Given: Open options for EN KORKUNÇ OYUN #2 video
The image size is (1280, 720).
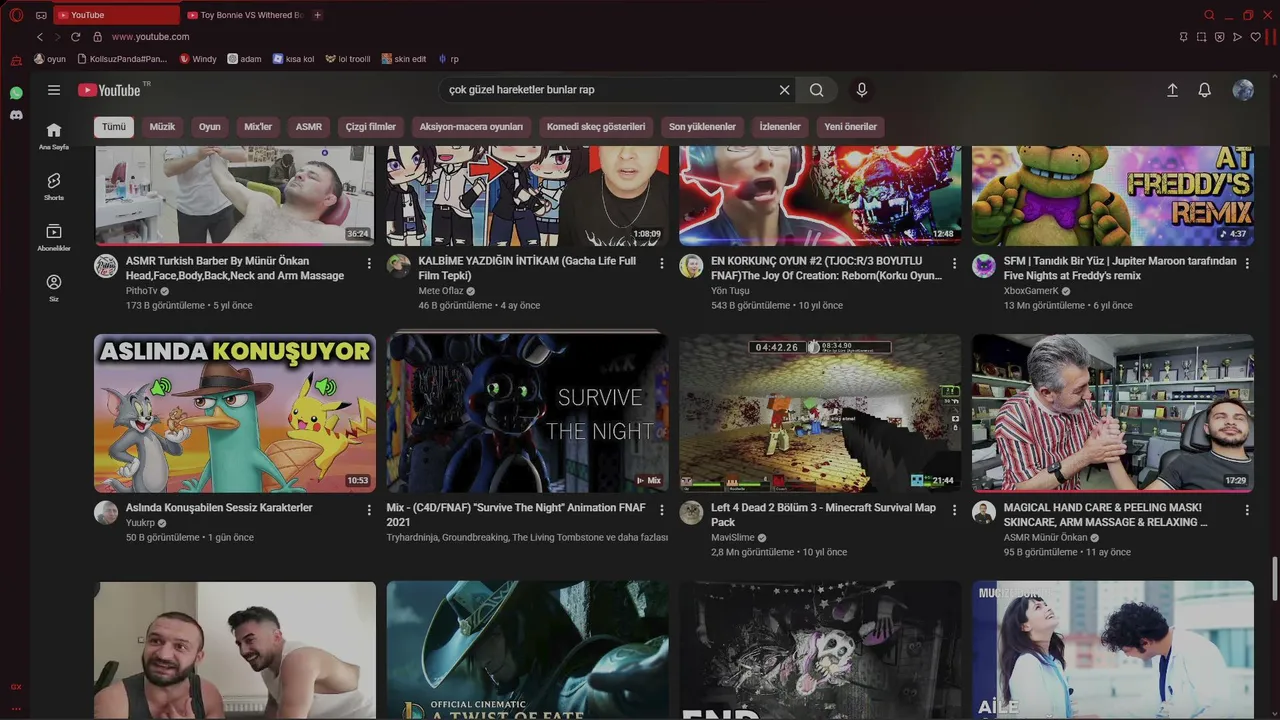Looking at the screenshot, I should (x=954, y=263).
